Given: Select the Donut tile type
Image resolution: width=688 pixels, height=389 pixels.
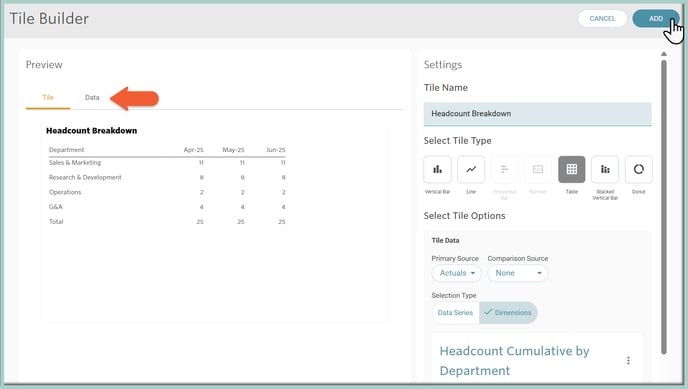Looking at the screenshot, I should pyautogui.click(x=638, y=169).
